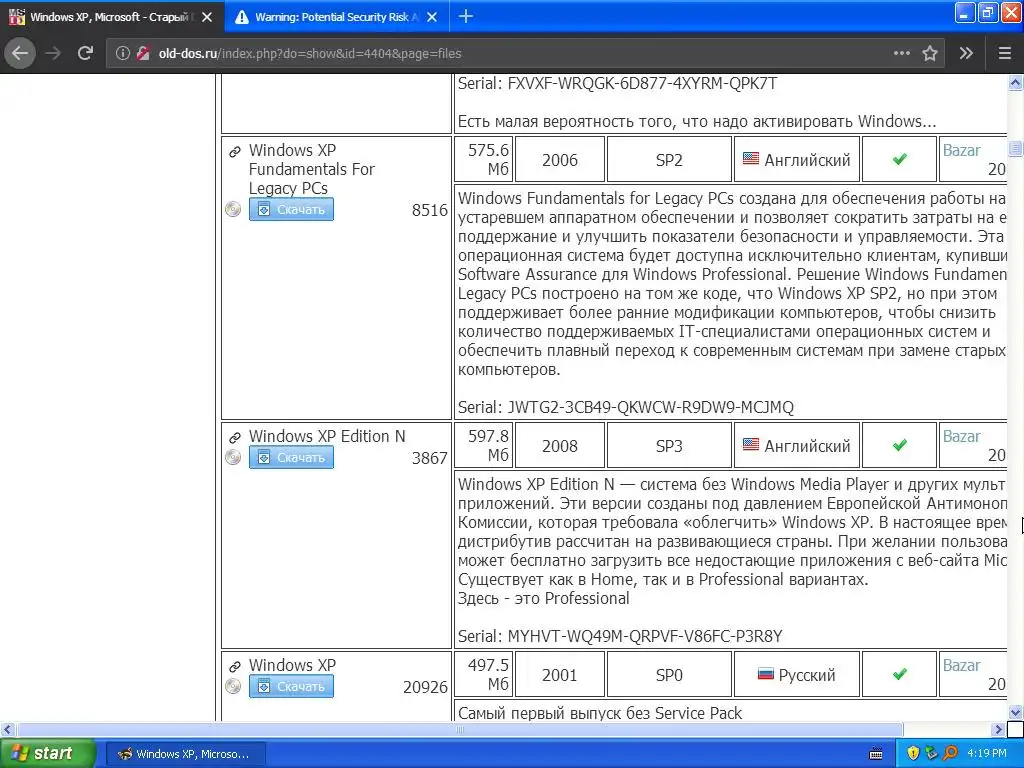Click CD icon for Windows XP 2001 entry

233,686
